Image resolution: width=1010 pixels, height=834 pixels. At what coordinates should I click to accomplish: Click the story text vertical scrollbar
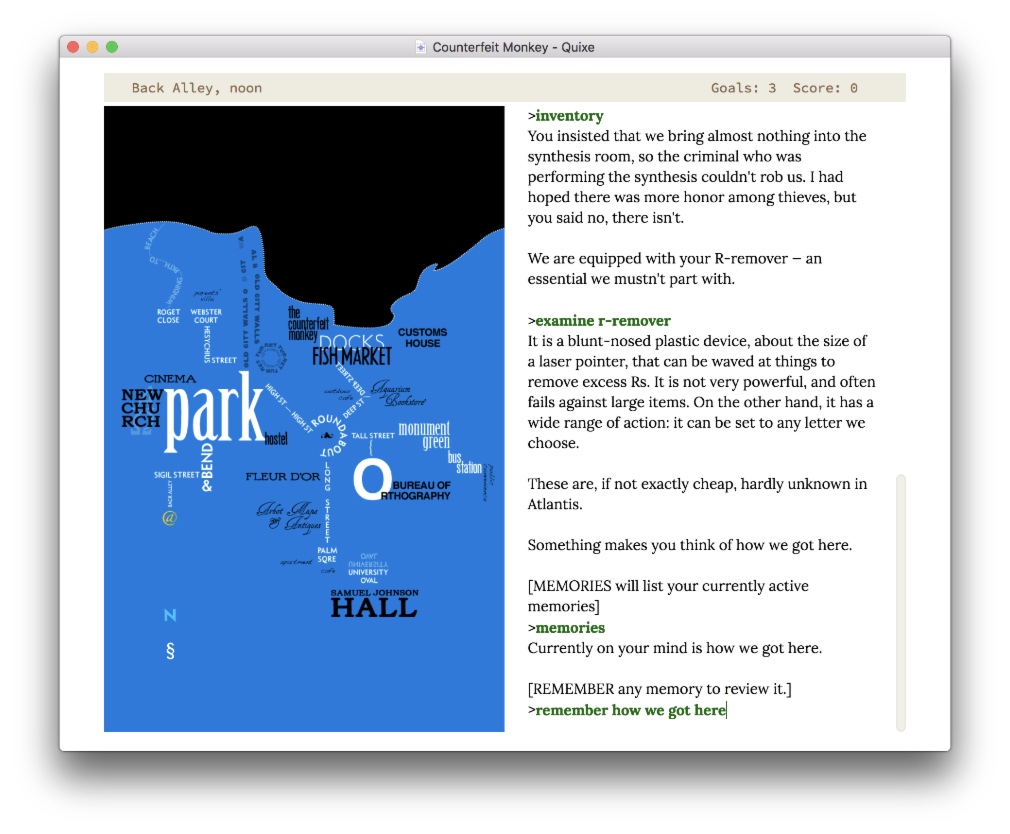901,600
